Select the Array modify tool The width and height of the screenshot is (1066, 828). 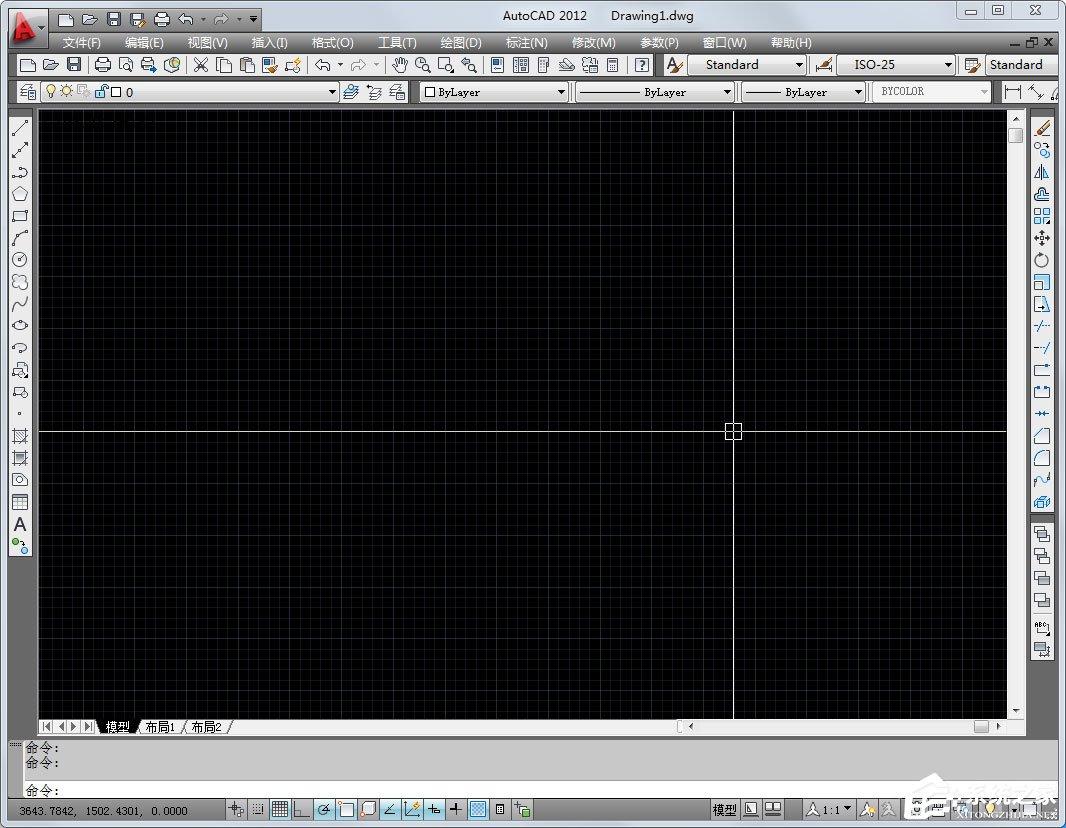click(x=1042, y=216)
